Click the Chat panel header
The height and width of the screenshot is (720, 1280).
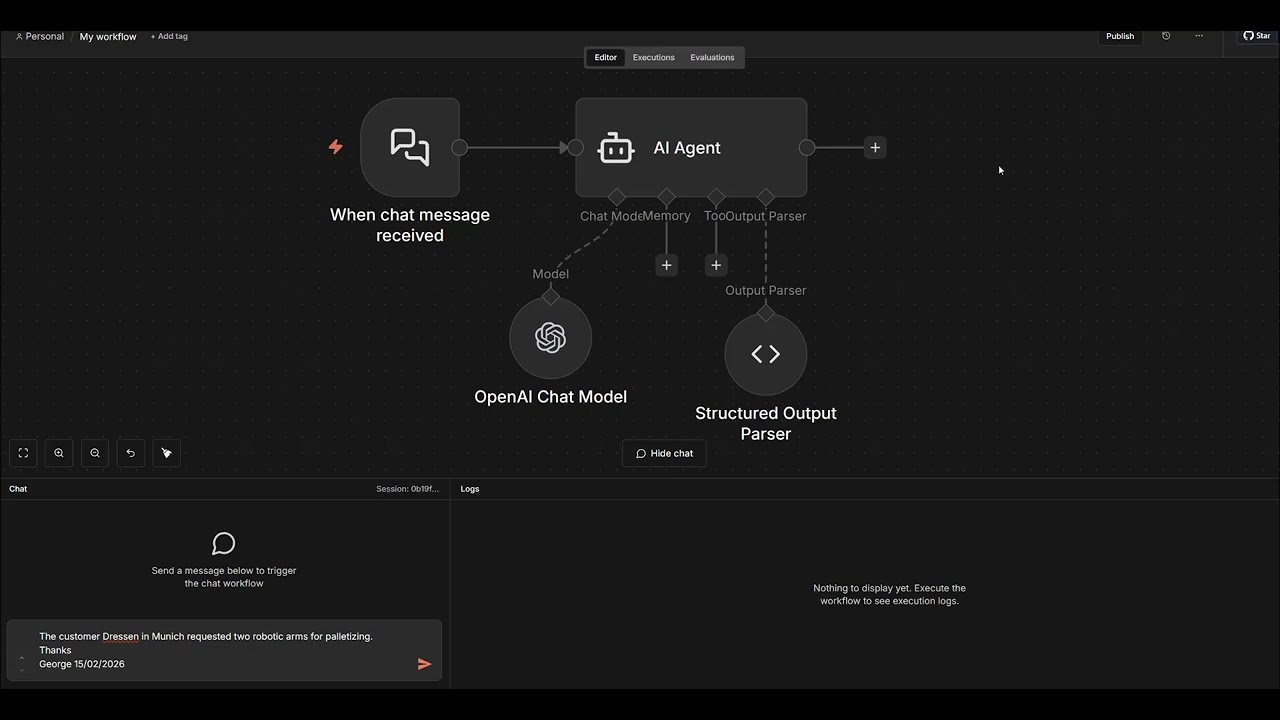tap(18, 489)
